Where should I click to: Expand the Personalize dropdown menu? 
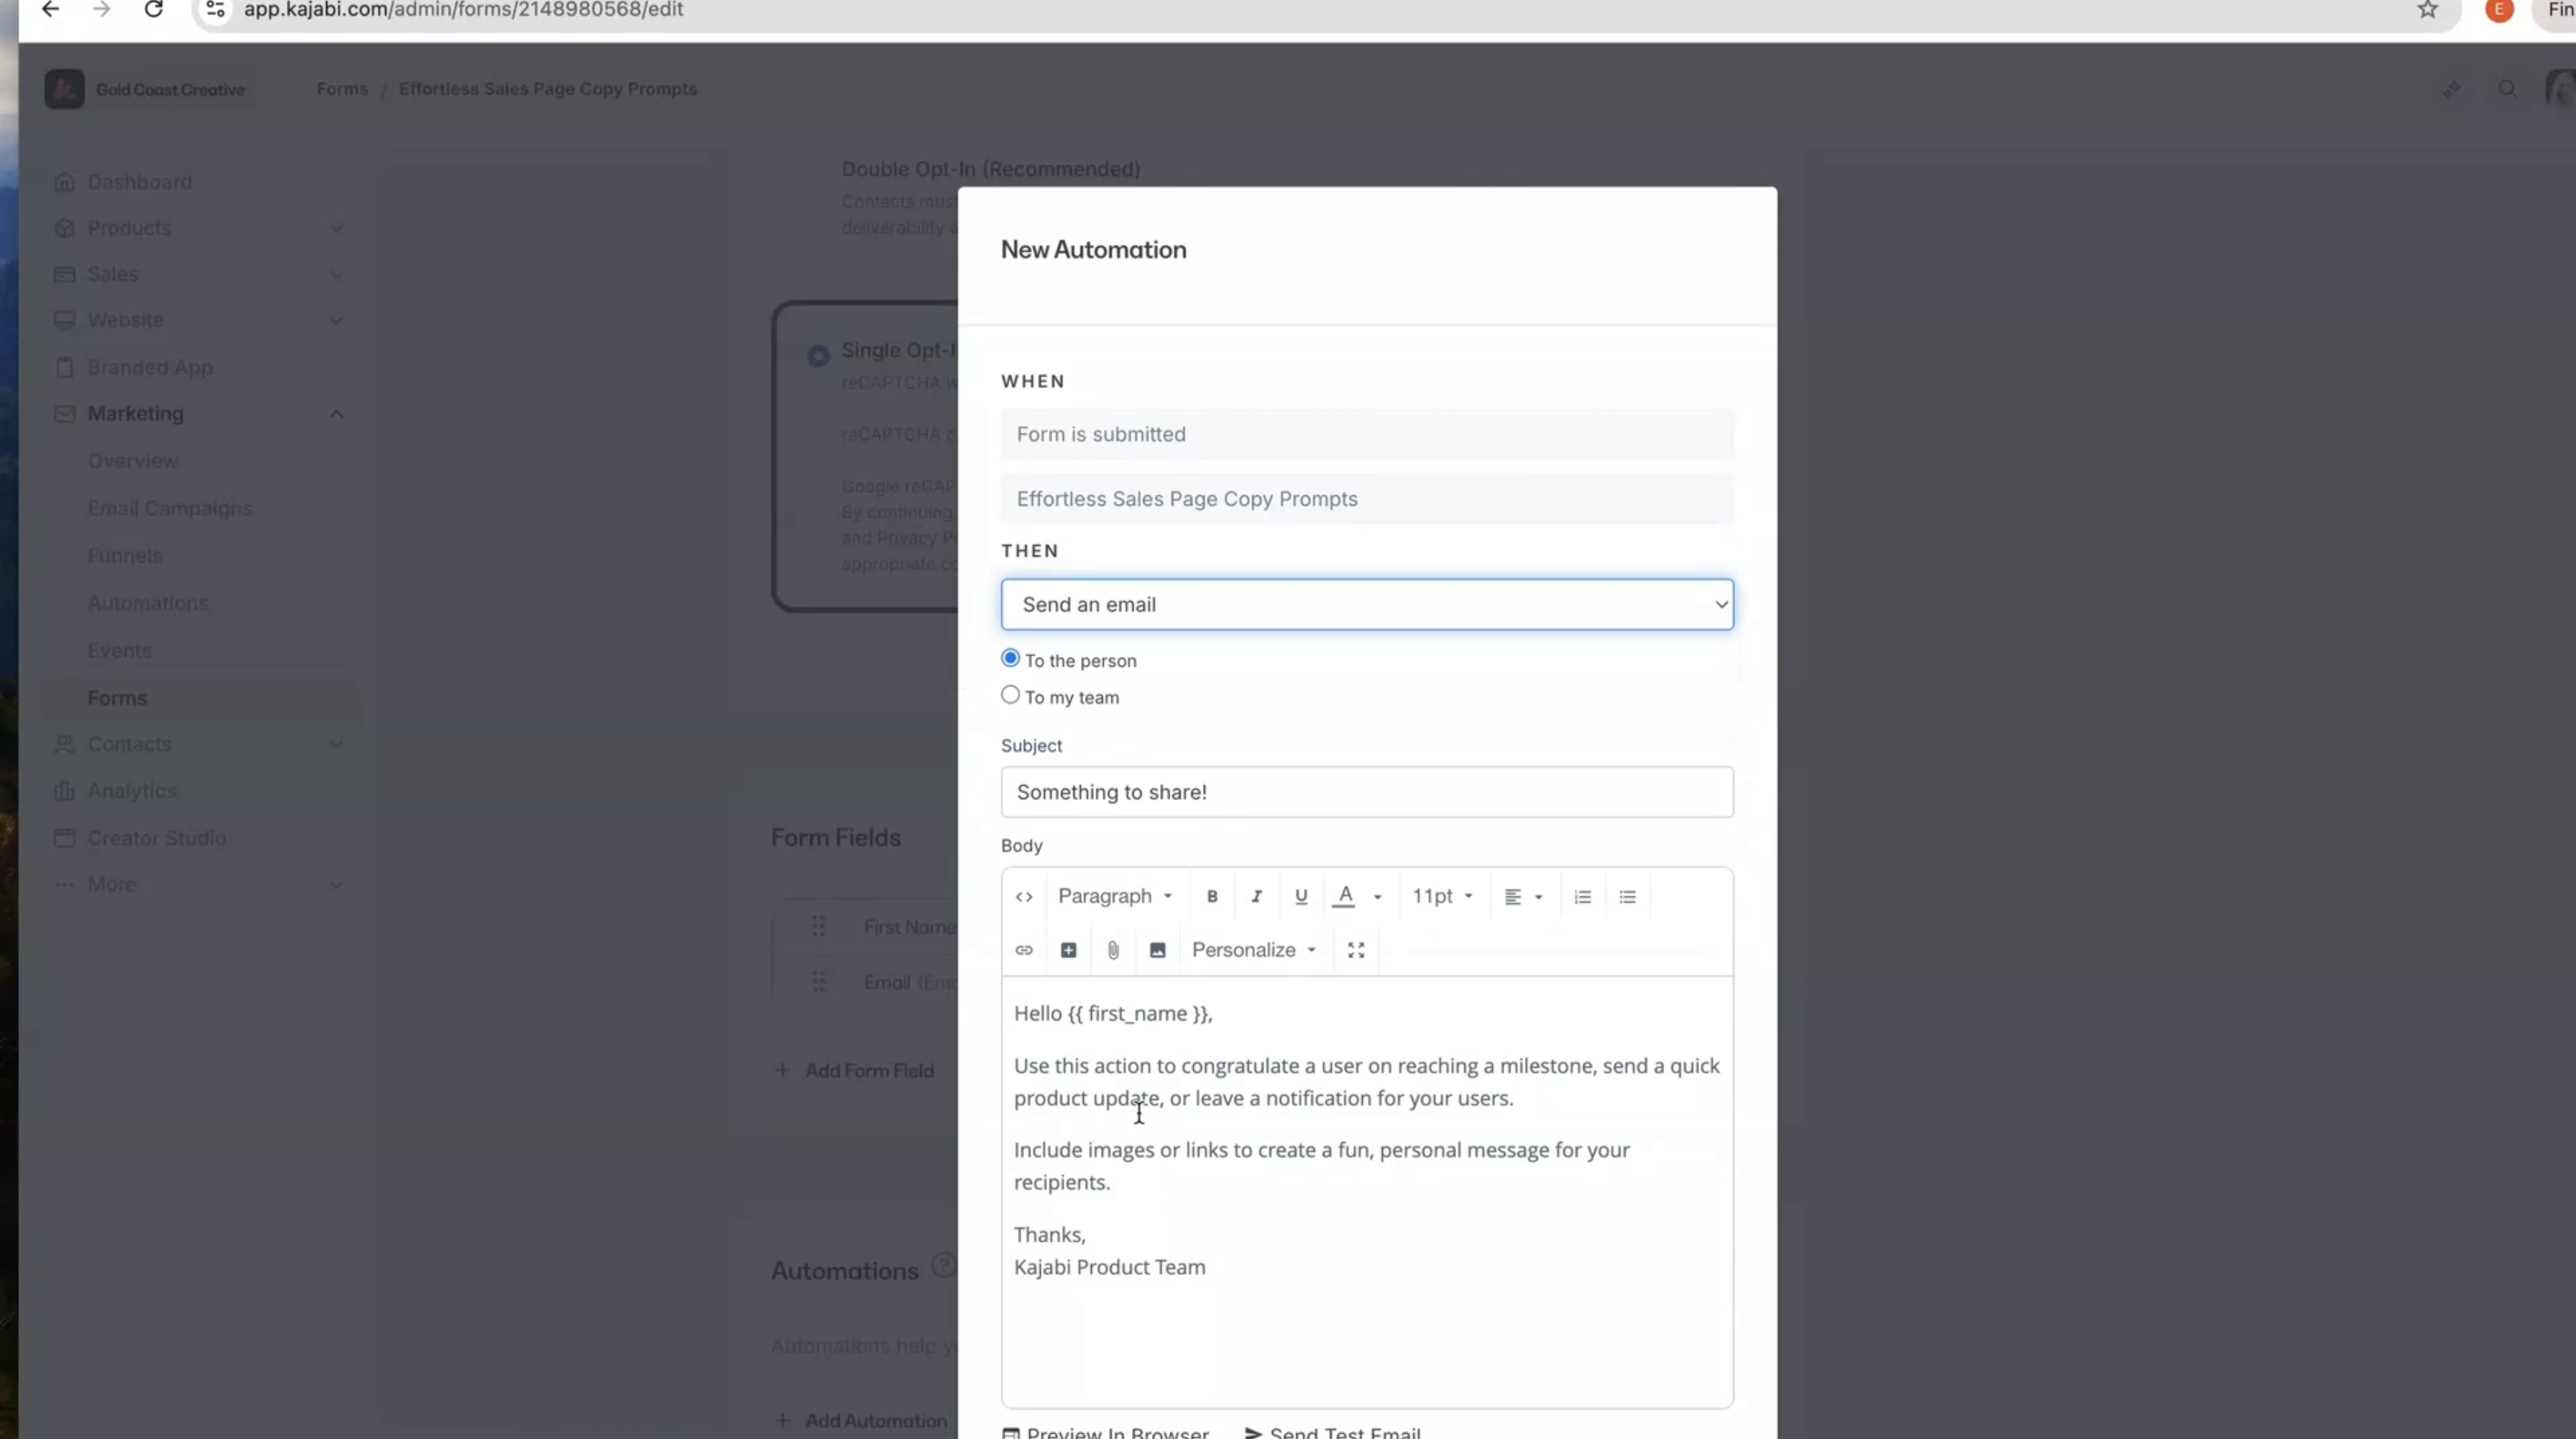tap(1253, 950)
